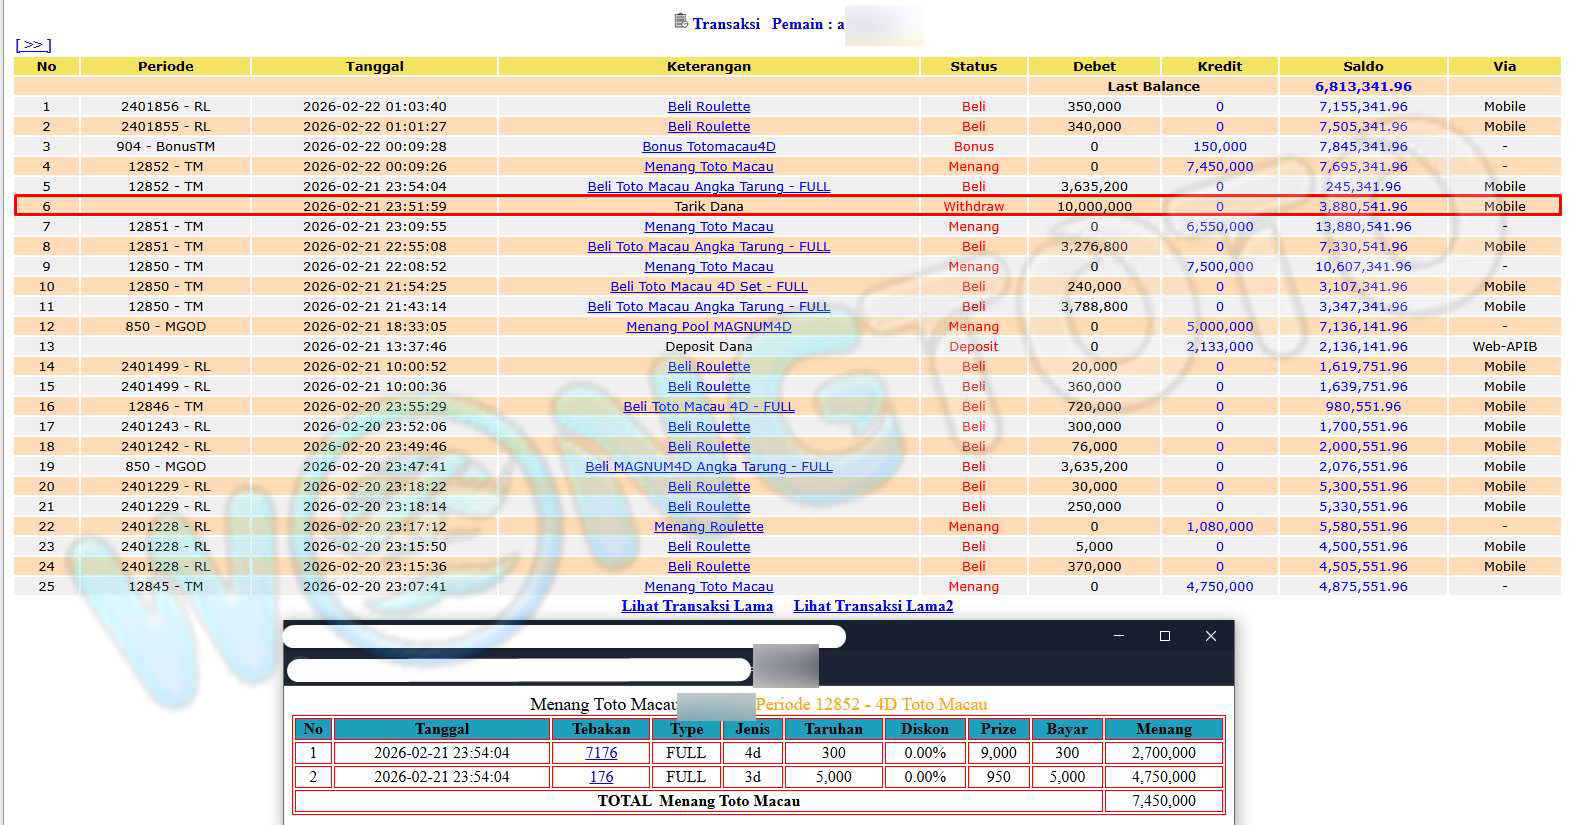Open Beli Toto Macau 4D Set - FULL
Image resolution: width=1571 pixels, height=825 pixels.
(708, 287)
